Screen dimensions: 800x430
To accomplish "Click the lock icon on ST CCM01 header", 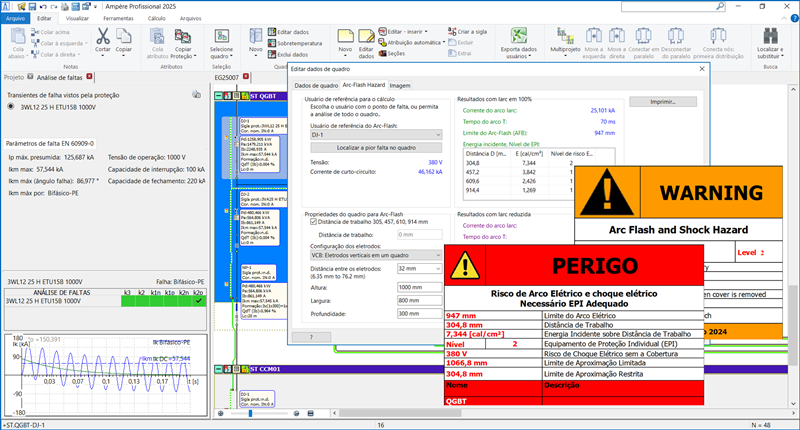I will pos(245,369).
